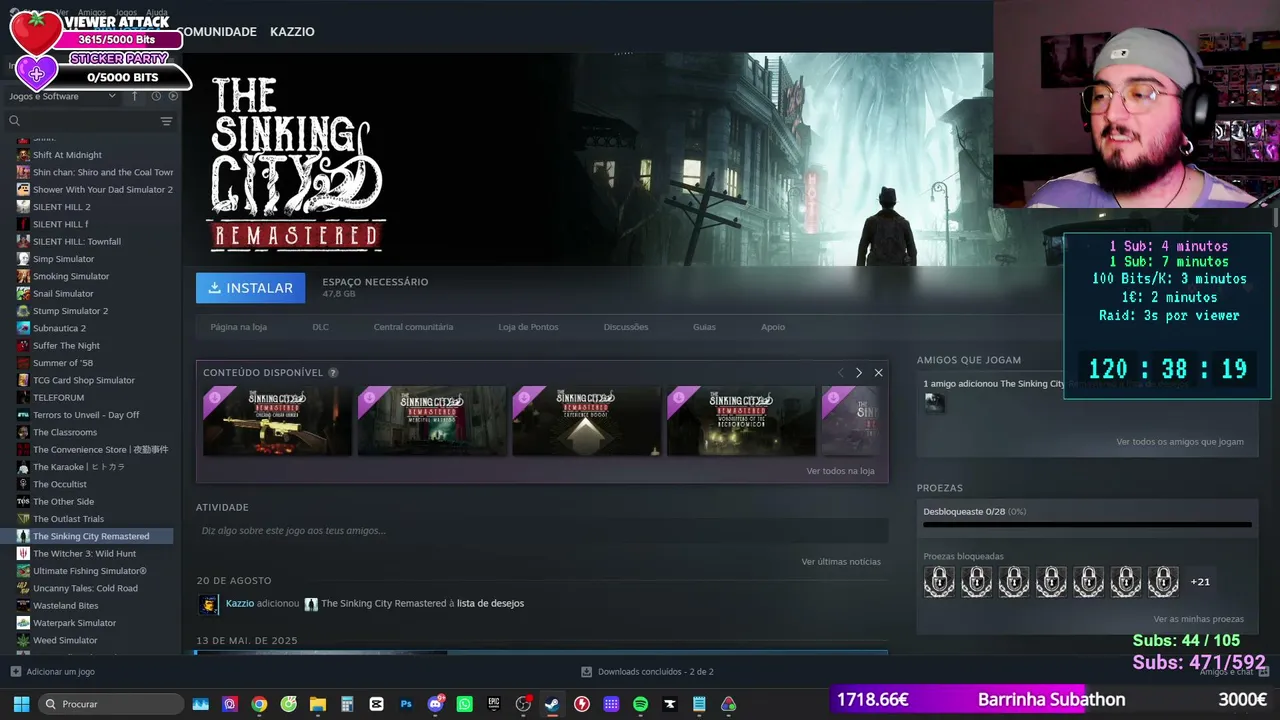
Task: Click the Kazzio username link in activity
Action: 240,604
